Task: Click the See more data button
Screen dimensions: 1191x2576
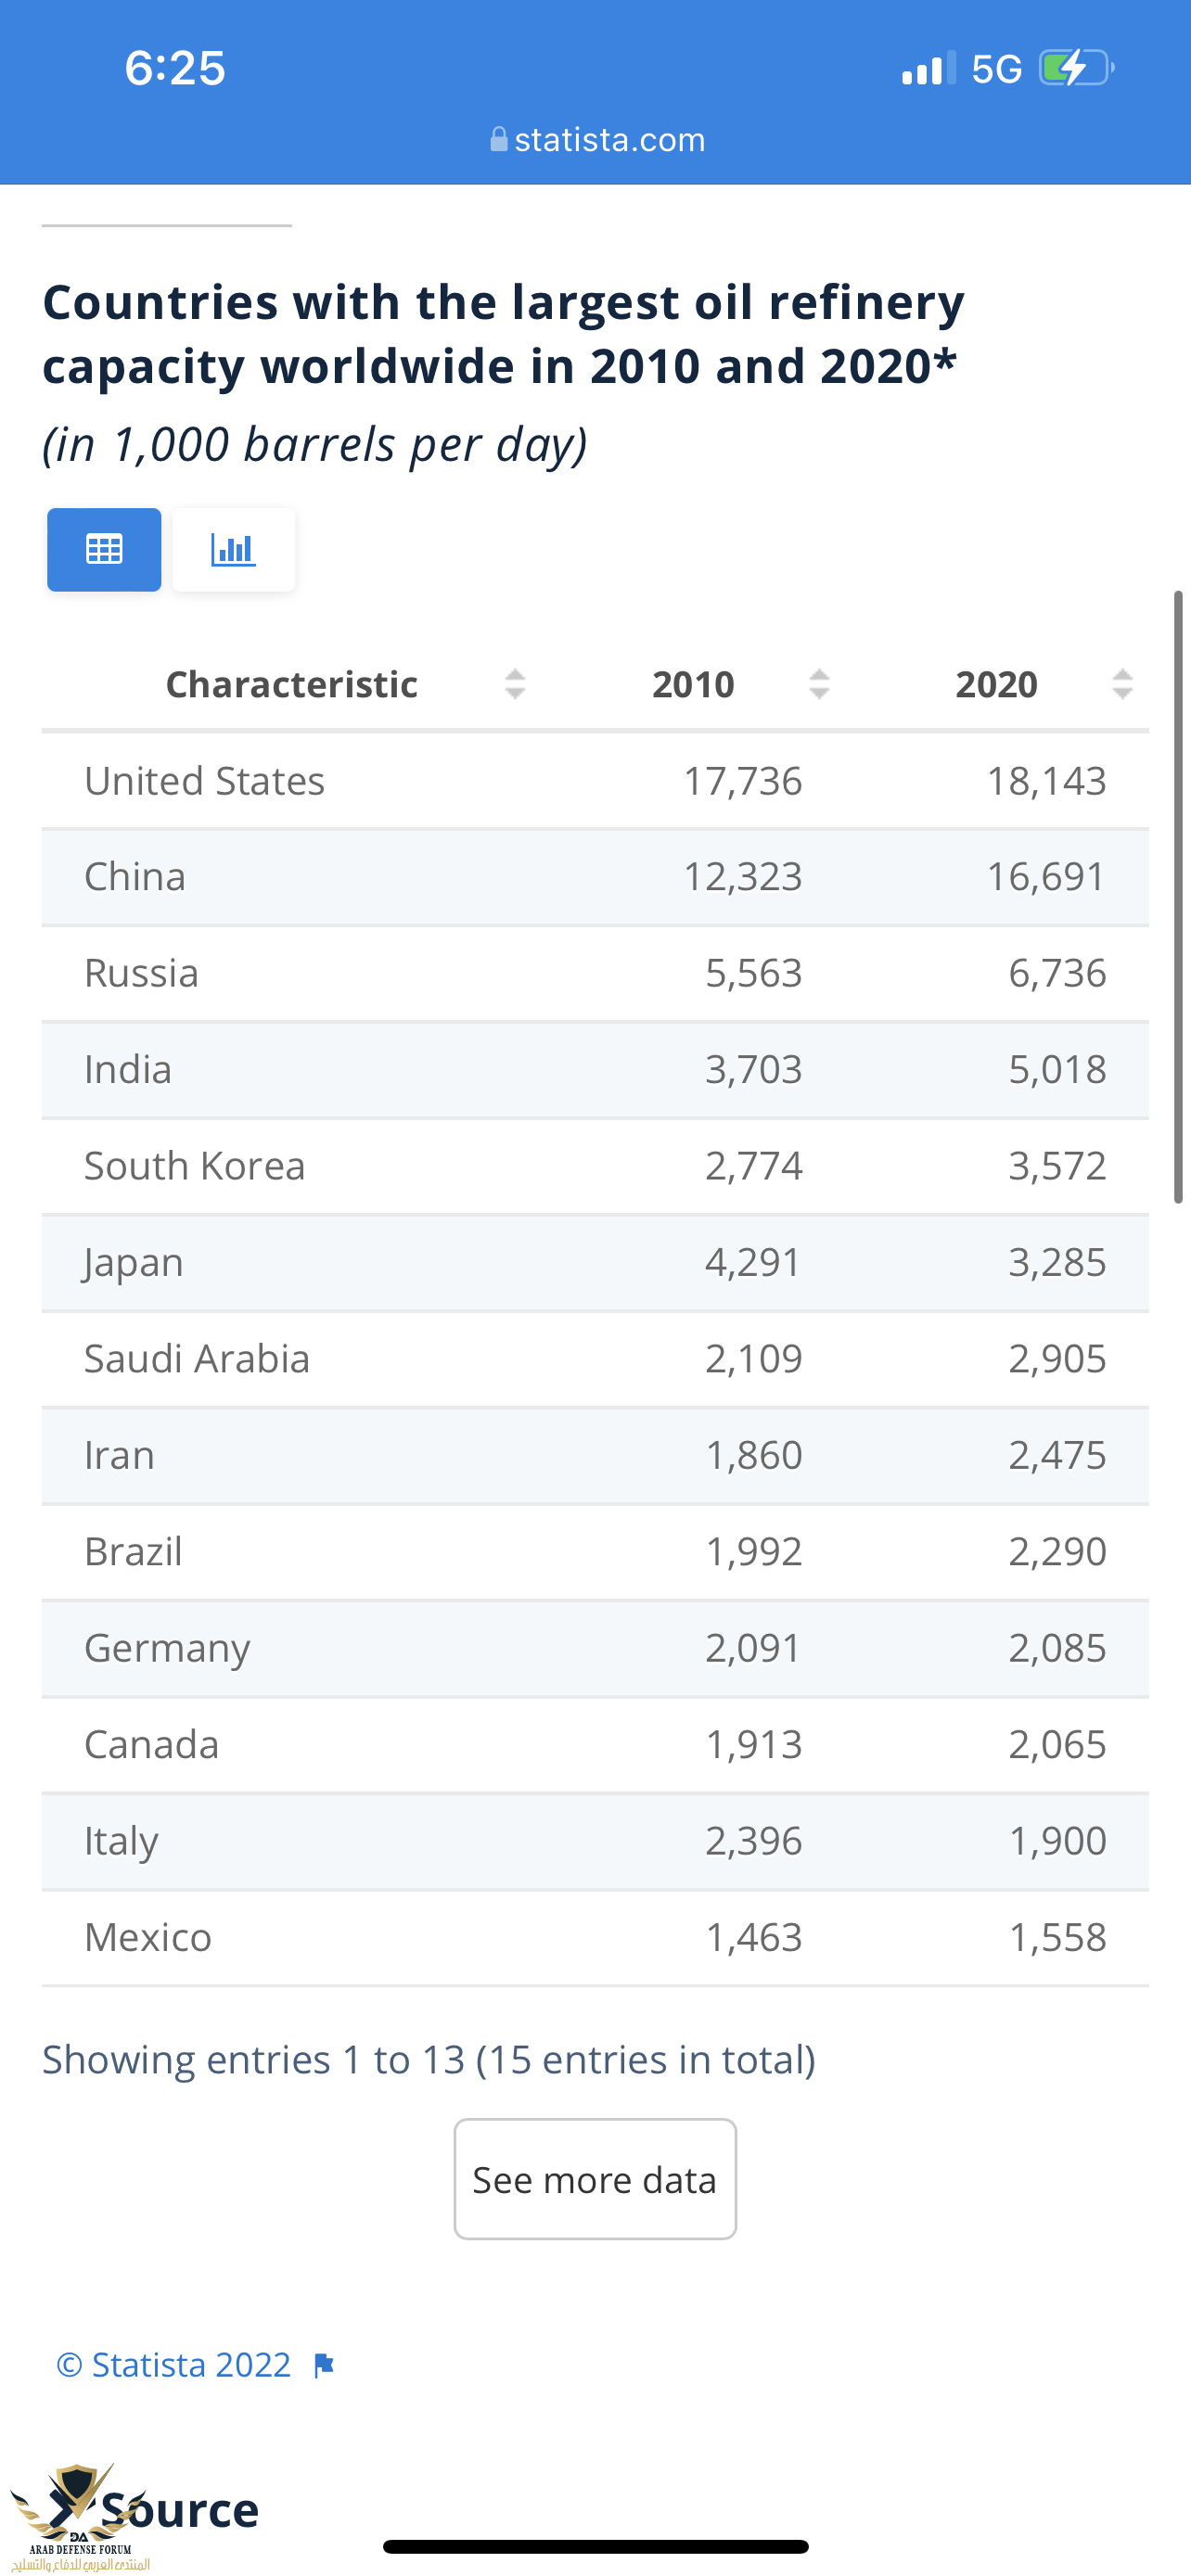Action: (595, 2179)
